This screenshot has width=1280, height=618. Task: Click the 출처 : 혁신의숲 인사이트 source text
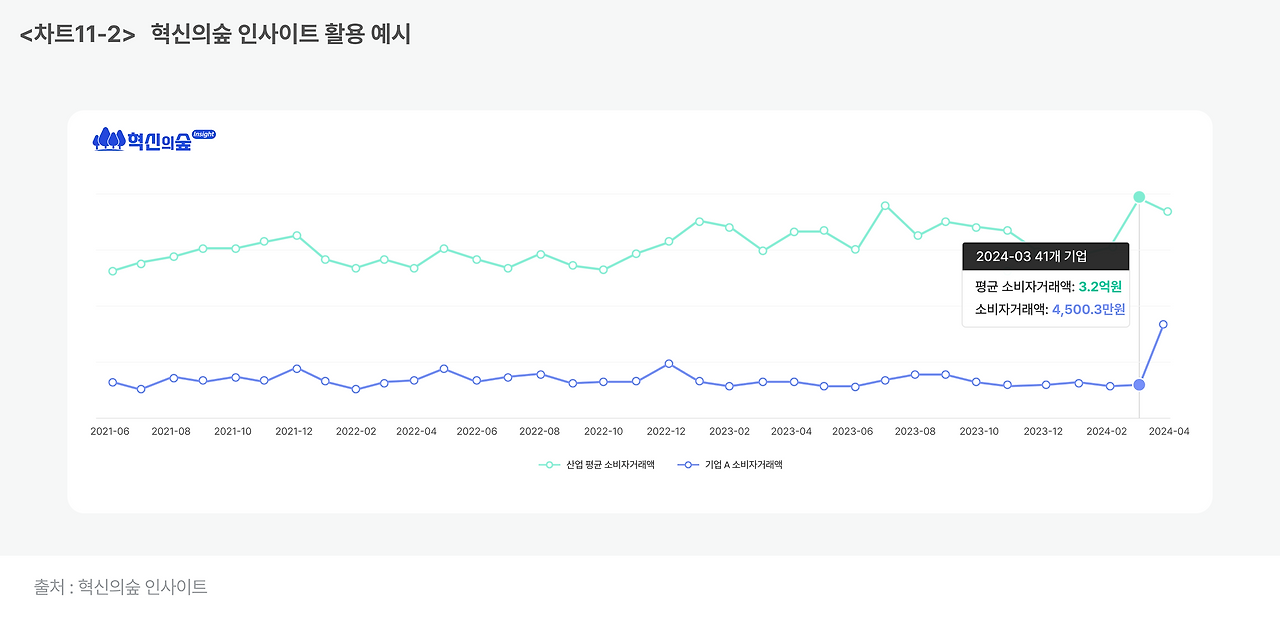click(120, 588)
